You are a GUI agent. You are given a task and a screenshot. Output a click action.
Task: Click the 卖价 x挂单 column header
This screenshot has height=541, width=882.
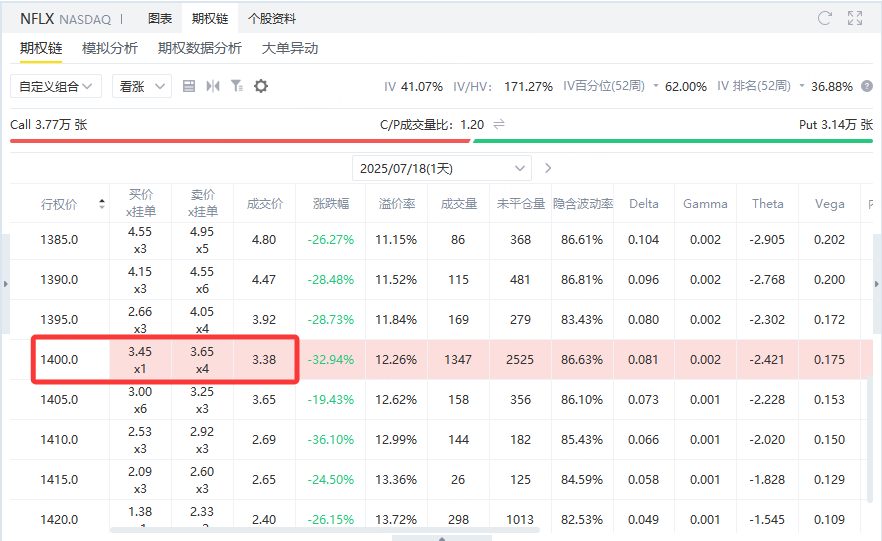pyautogui.click(x=202, y=203)
